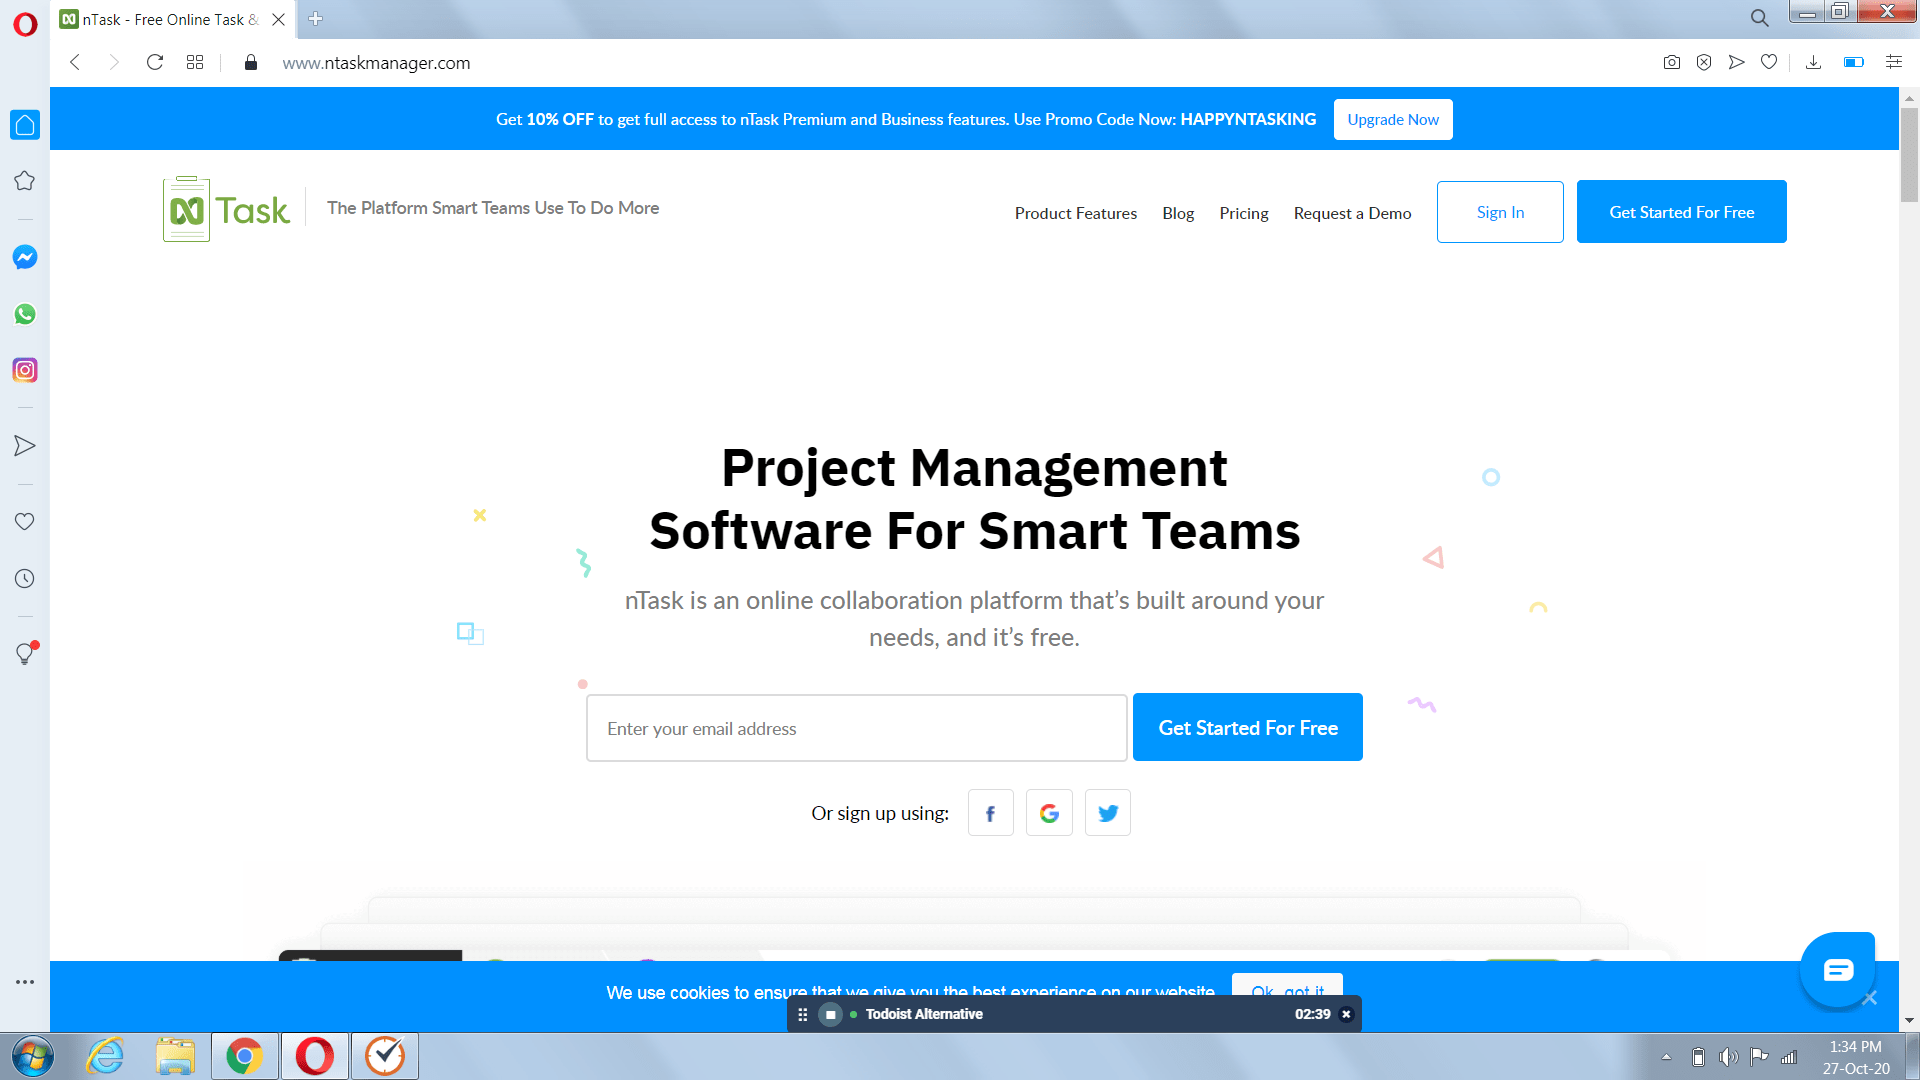Viewport: 1920px width, 1080px height.
Task: Sign up with Facebook icon
Action: [x=990, y=813]
